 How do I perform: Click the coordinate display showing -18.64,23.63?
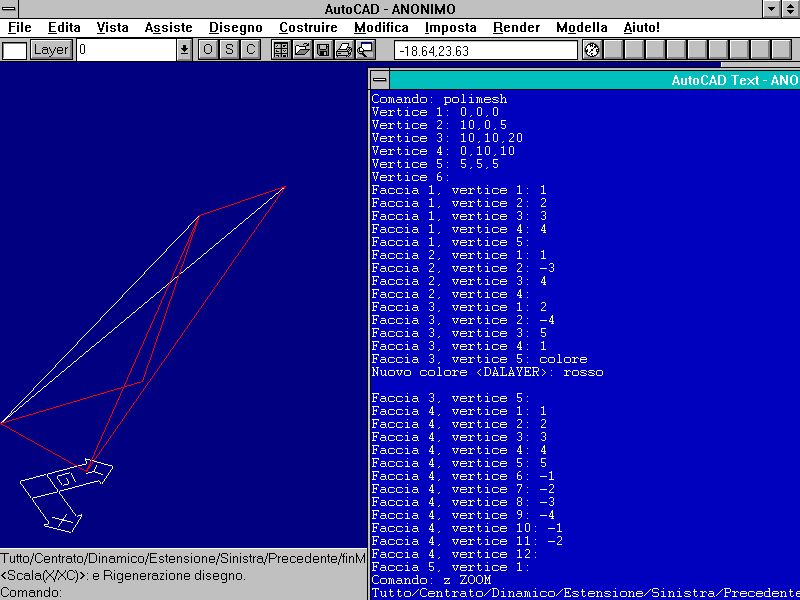(486, 51)
